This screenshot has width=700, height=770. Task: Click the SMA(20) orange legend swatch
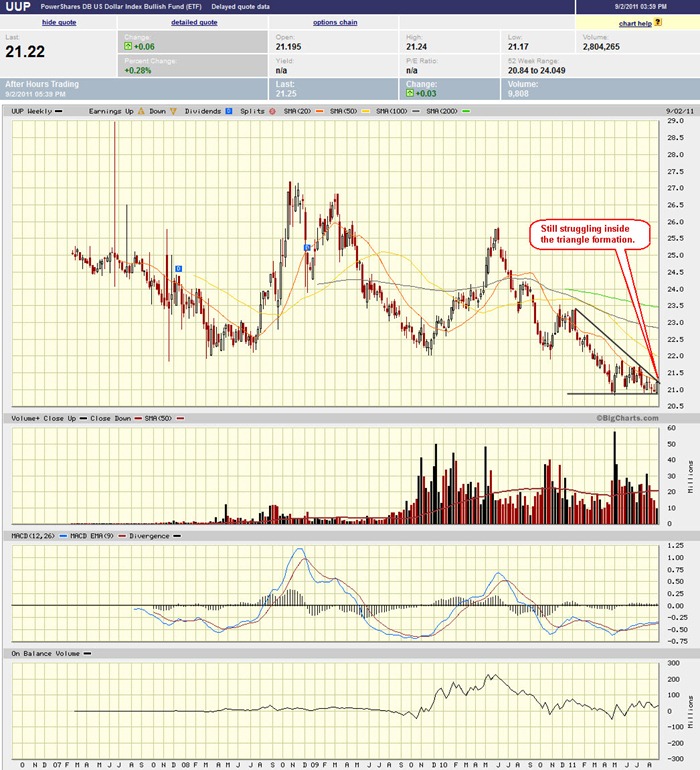point(319,111)
